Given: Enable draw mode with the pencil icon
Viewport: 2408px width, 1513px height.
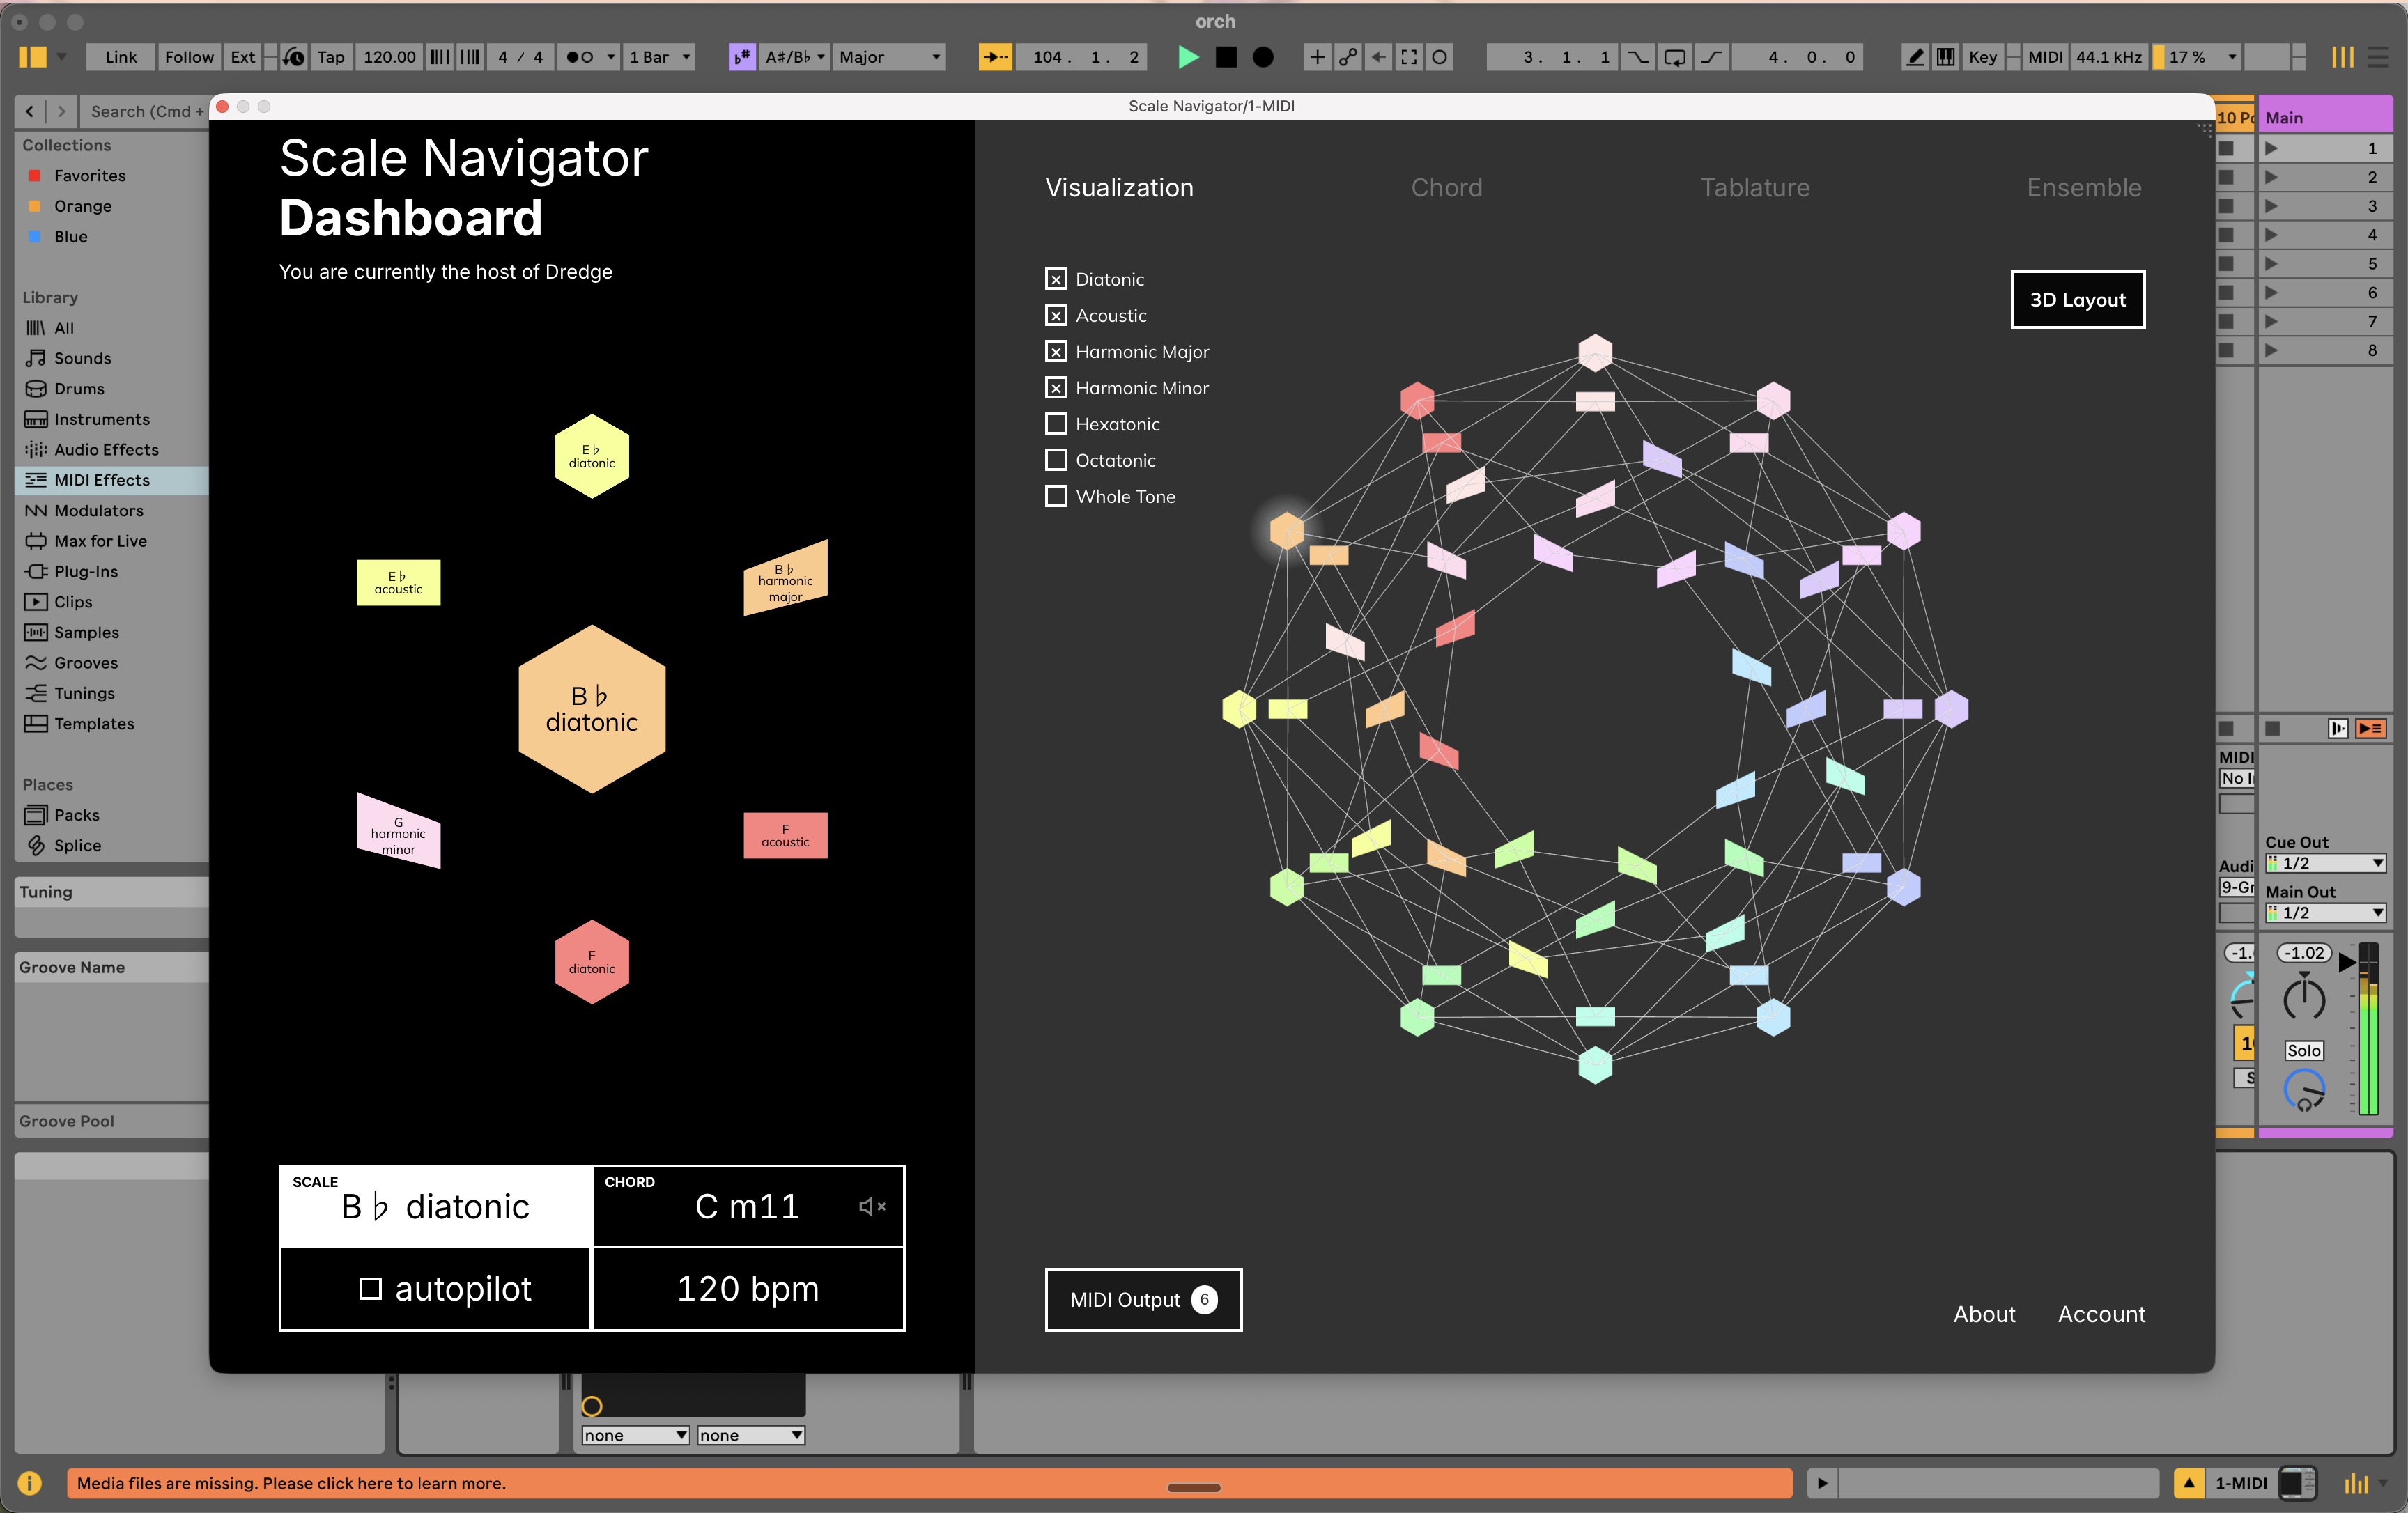Looking at the screenshot, I should [1915, 57].
